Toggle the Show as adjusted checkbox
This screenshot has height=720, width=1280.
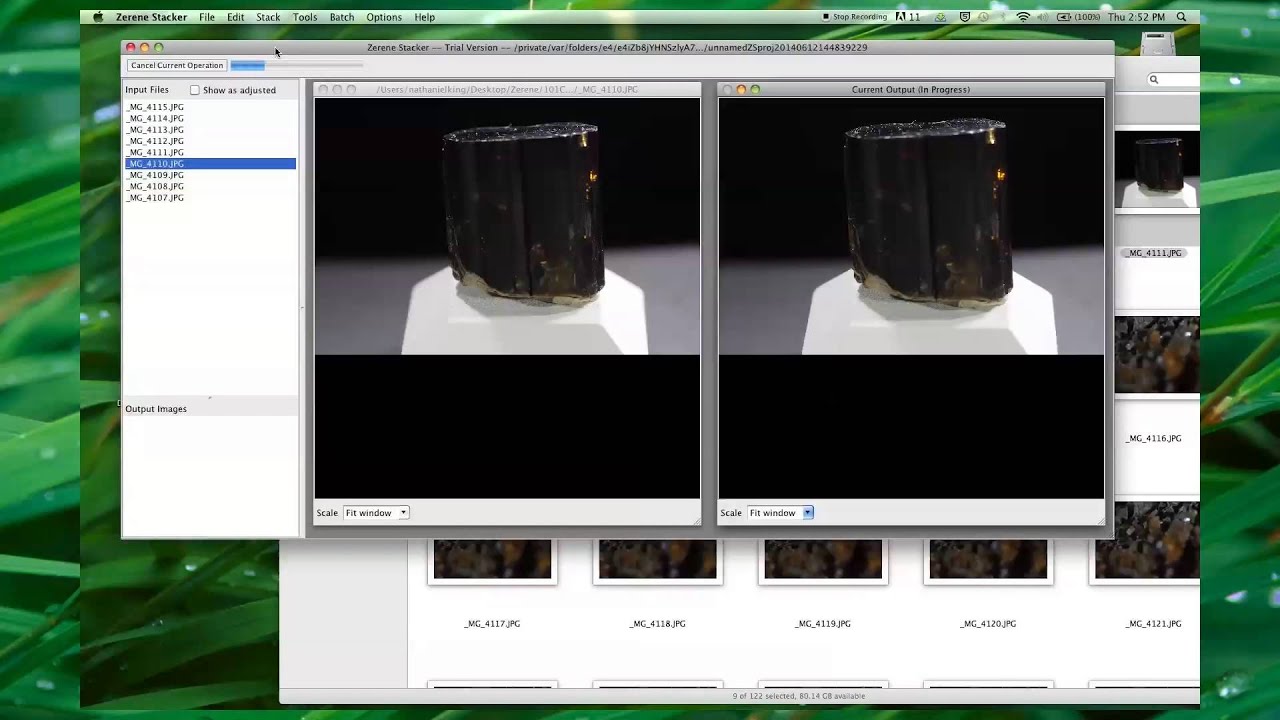(195, 90)
